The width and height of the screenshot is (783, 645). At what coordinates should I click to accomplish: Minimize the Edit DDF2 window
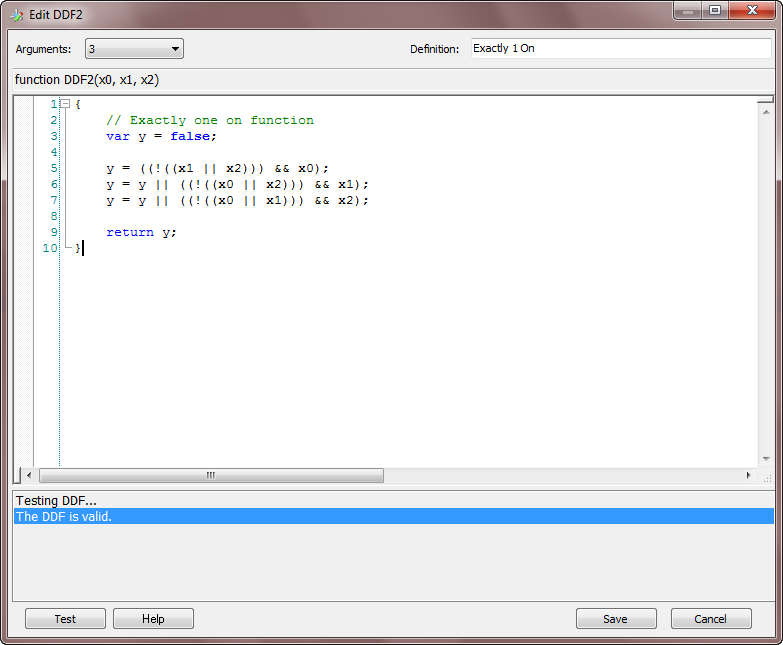click(x=687, y=11)
